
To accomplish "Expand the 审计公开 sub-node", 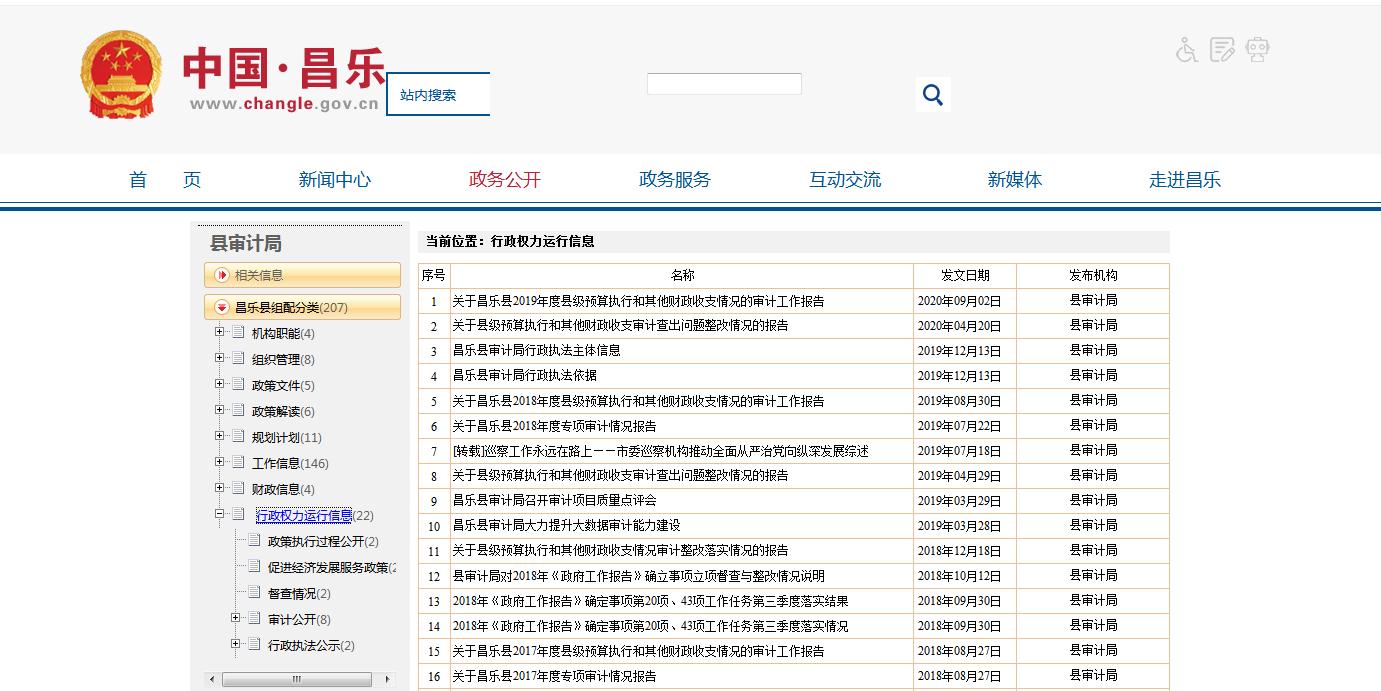I will click(236, 618).
